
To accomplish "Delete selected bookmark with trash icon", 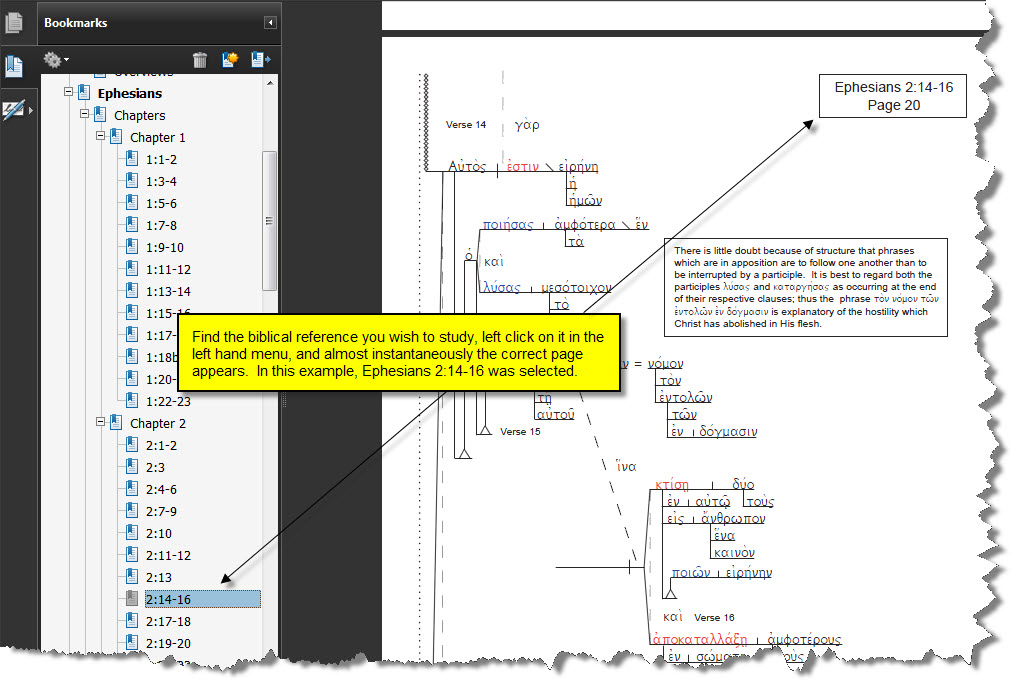I will [200, 60].
